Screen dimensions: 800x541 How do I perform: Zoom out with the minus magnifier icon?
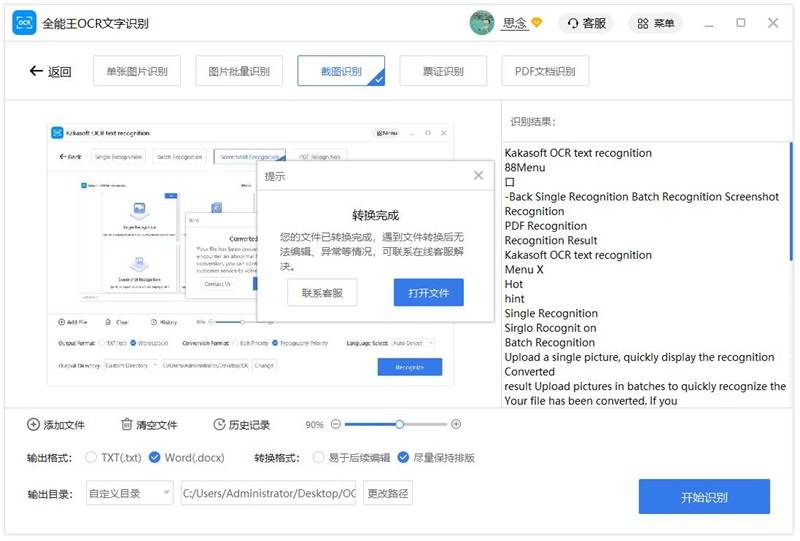[336, 424]
